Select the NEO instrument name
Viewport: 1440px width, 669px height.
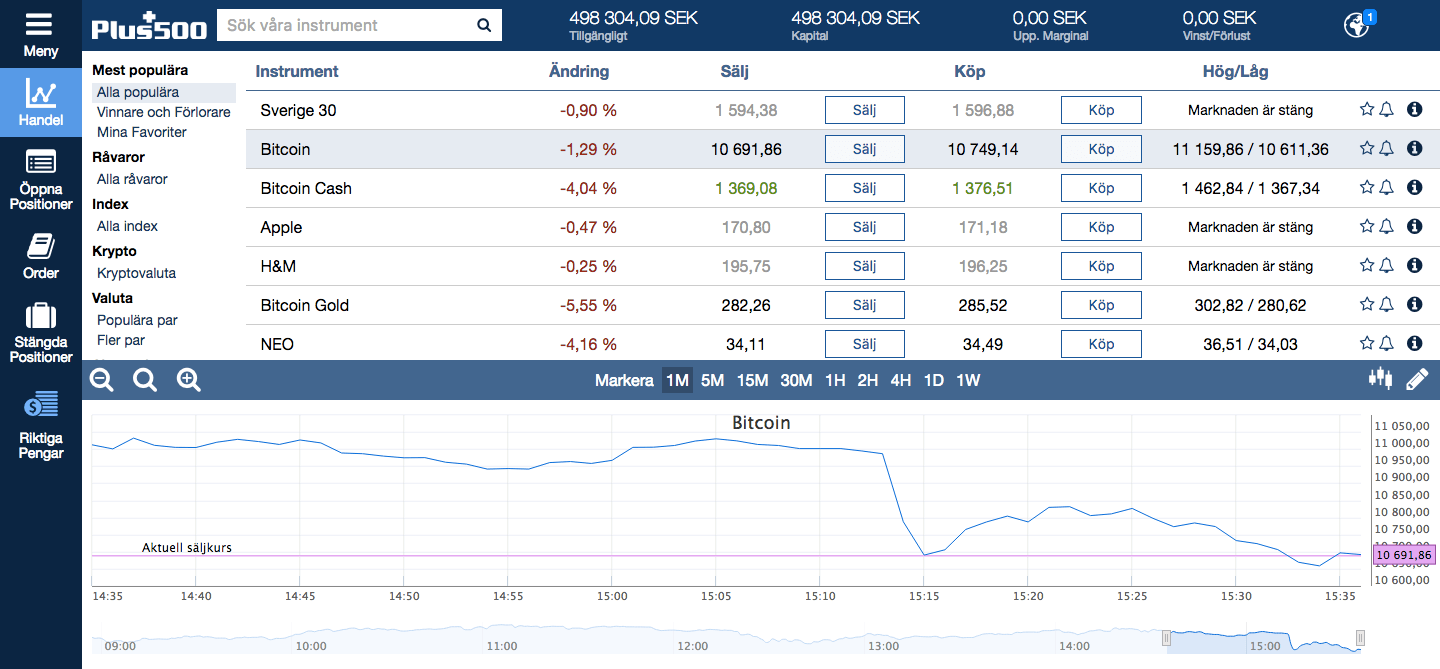[x=277, y=344]
